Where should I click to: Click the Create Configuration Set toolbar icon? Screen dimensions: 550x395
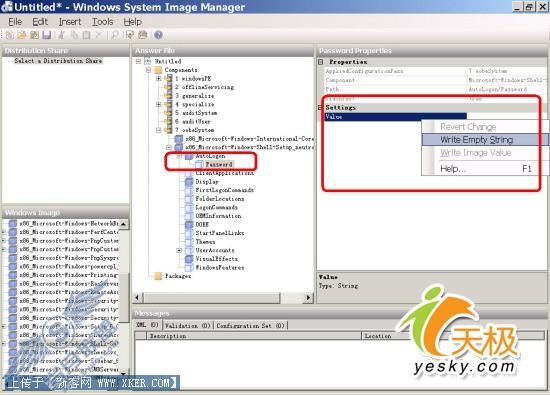coord(143,35)
